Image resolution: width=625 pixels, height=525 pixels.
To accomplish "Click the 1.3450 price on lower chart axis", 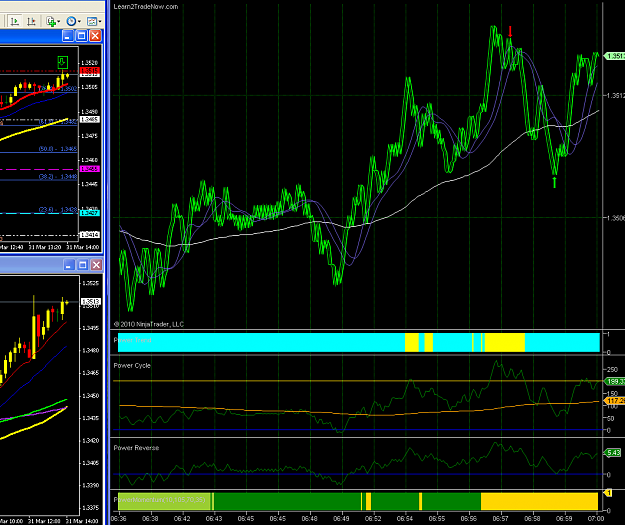I will coord(90,395).
